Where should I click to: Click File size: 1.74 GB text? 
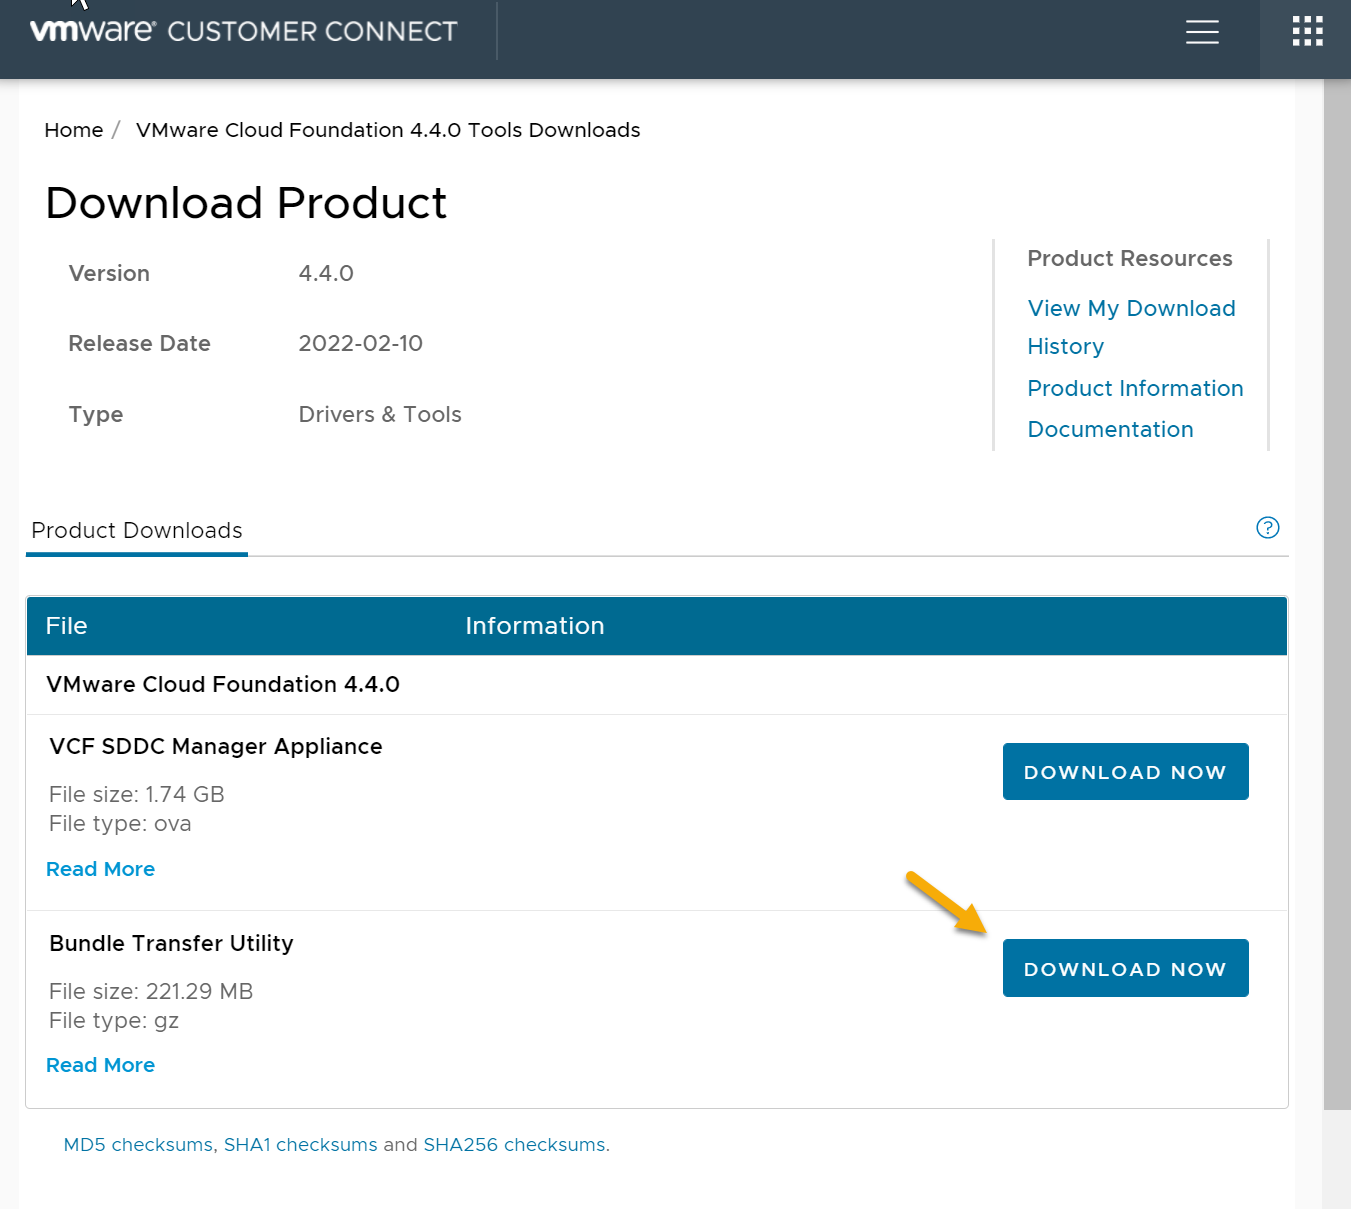[137, 795]
